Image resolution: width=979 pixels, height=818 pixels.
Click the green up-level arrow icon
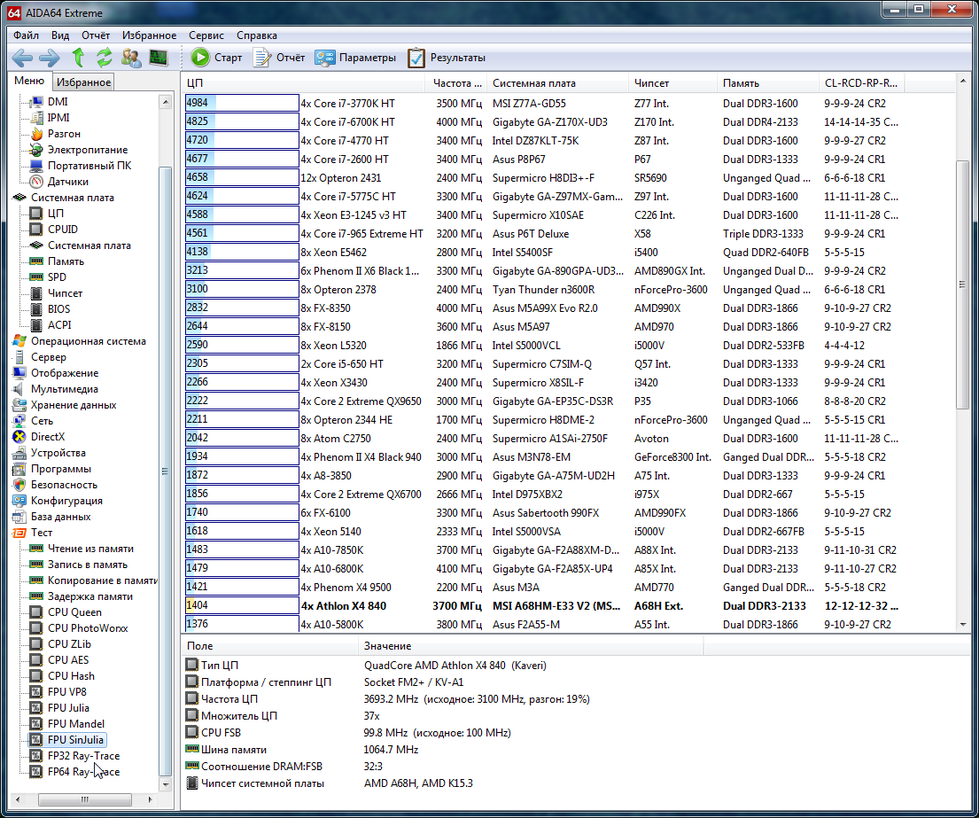coord(78,58)
